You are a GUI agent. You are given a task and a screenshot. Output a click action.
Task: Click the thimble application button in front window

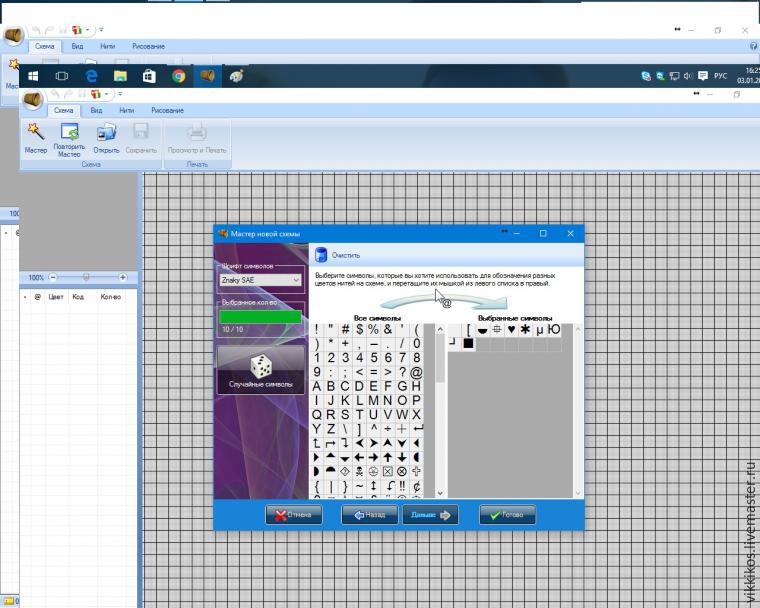pos(33,99)
